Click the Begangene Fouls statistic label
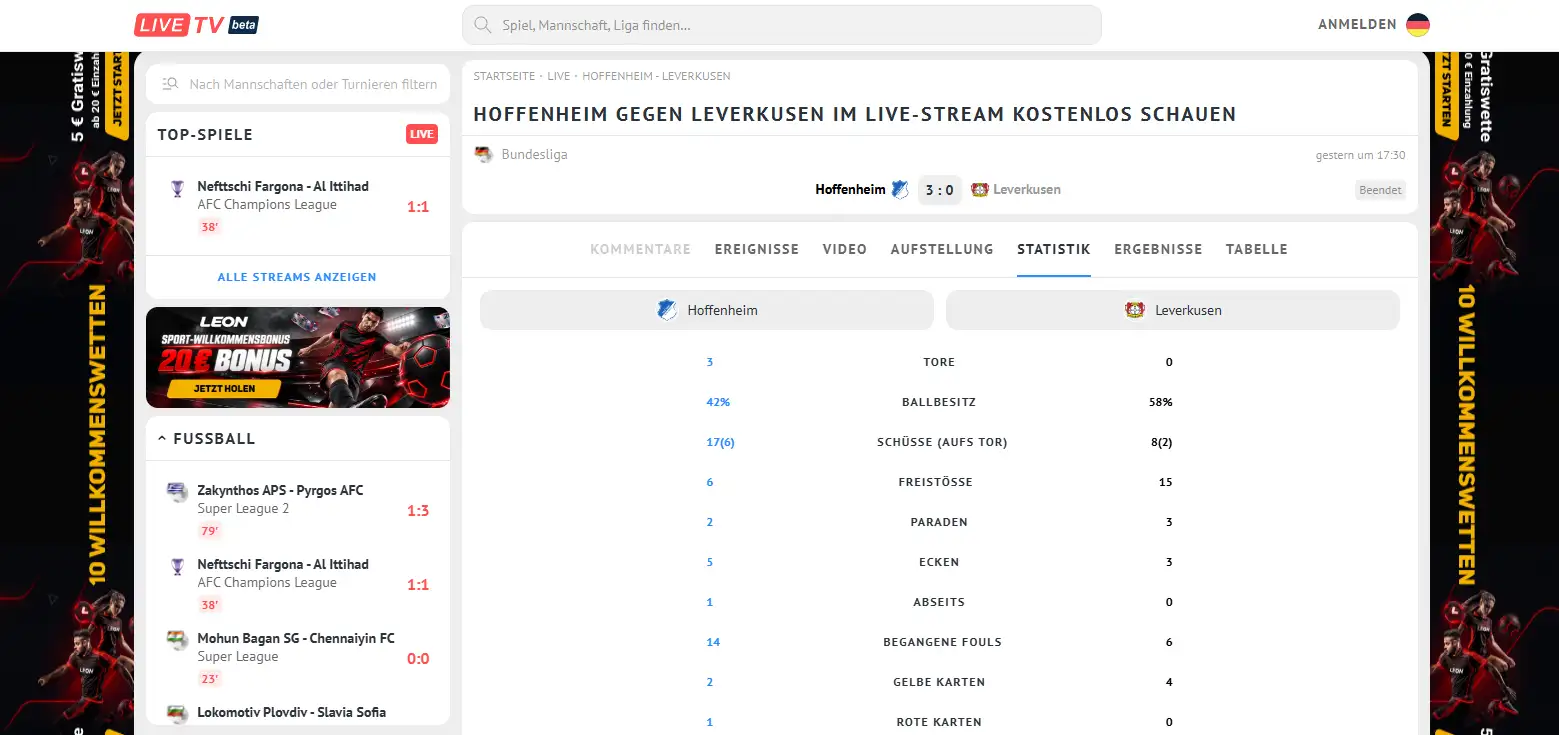The image size is (1559, 735). click(x=942, y=642)
